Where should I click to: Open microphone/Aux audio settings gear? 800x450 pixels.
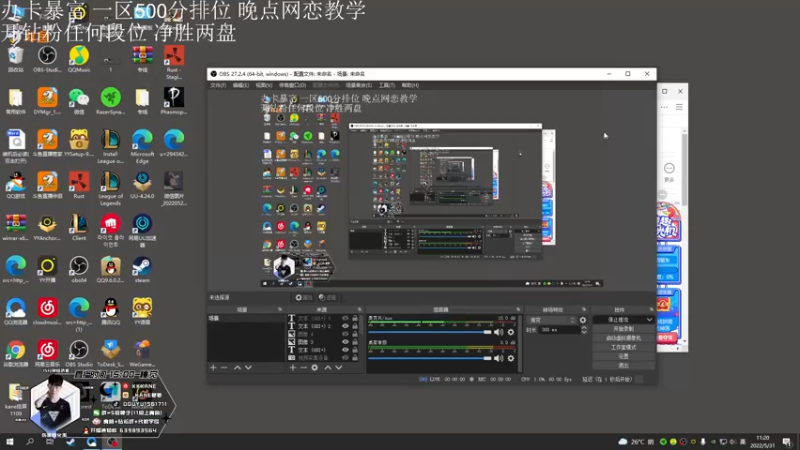pyautogui.click(x=511, y=332)
